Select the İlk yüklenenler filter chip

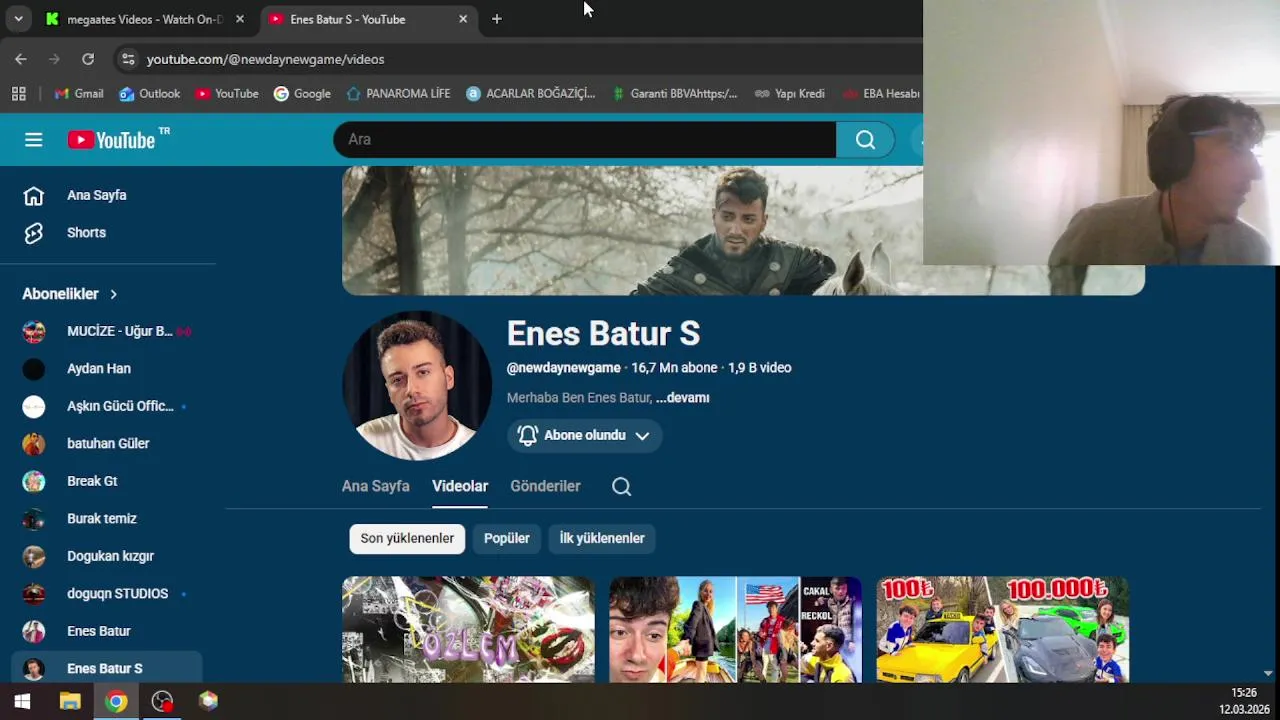click(602, 538)
